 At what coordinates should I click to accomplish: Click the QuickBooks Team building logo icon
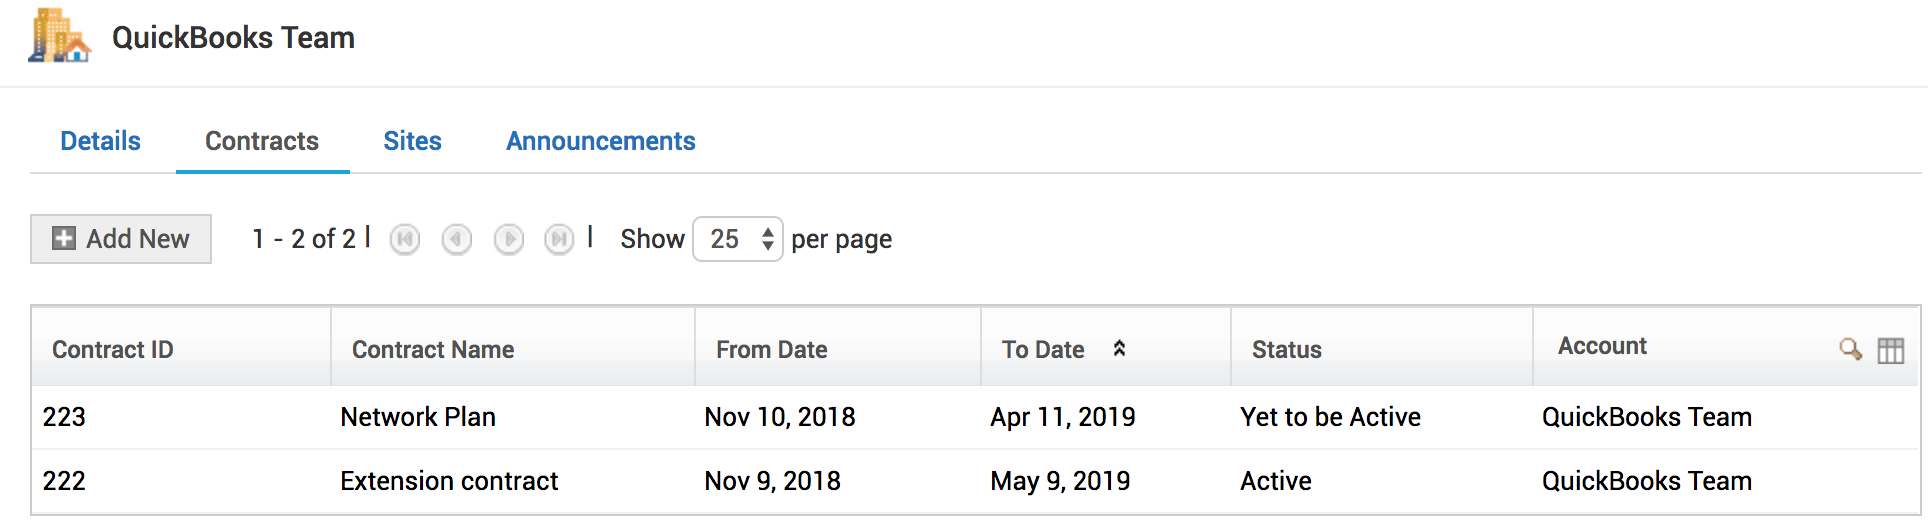pyautogui.click(x=59, y=37)
